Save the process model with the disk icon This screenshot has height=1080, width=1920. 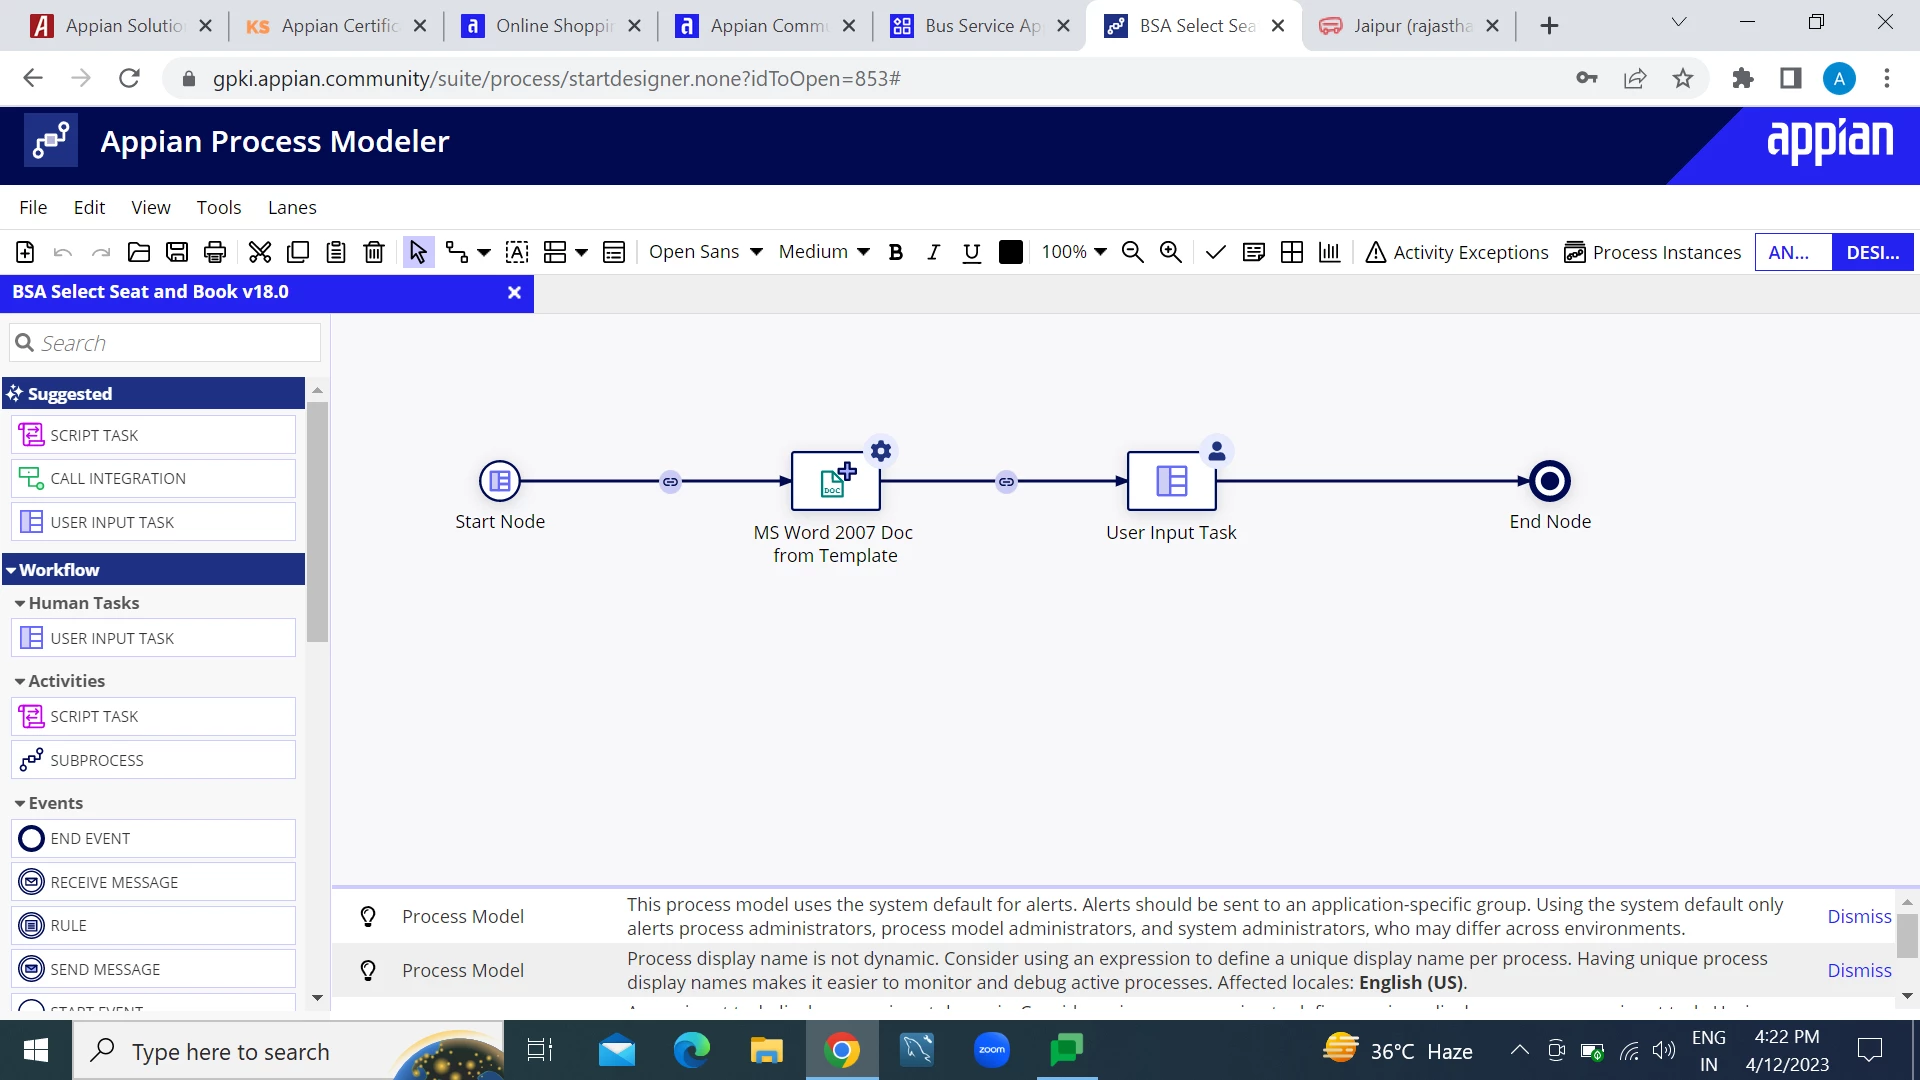177,252
